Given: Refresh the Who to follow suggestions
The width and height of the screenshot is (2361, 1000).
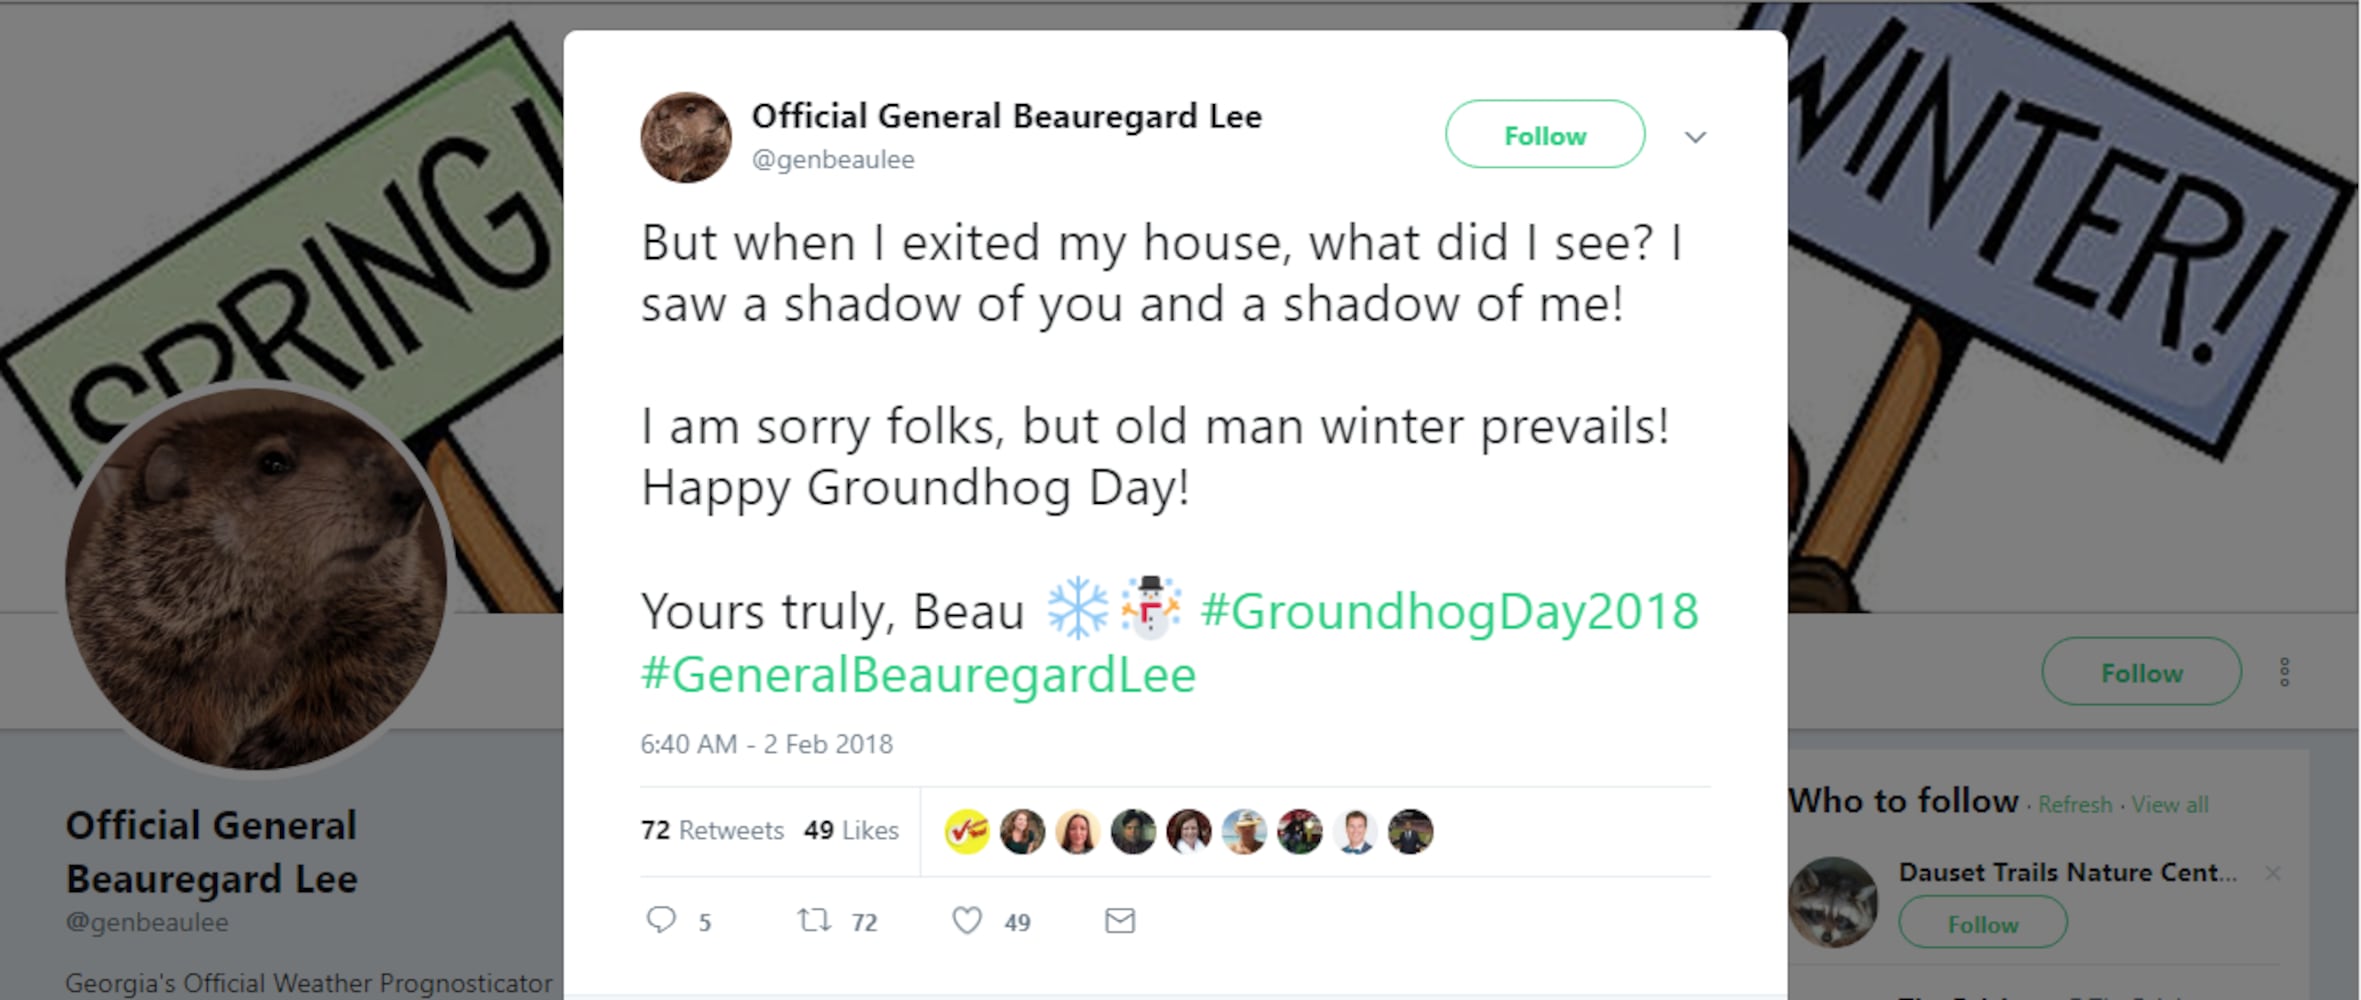Looking at the screenshot, I should pyautogui.click(x=2075, y=804).
